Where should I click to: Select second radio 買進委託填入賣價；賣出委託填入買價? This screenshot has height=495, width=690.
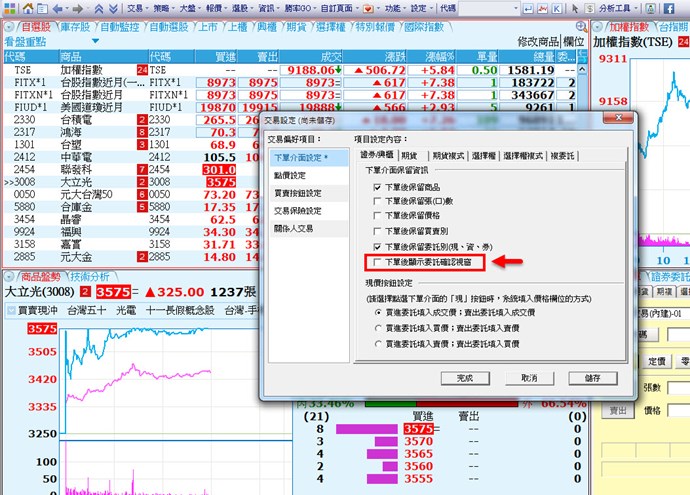click(374, 328)
